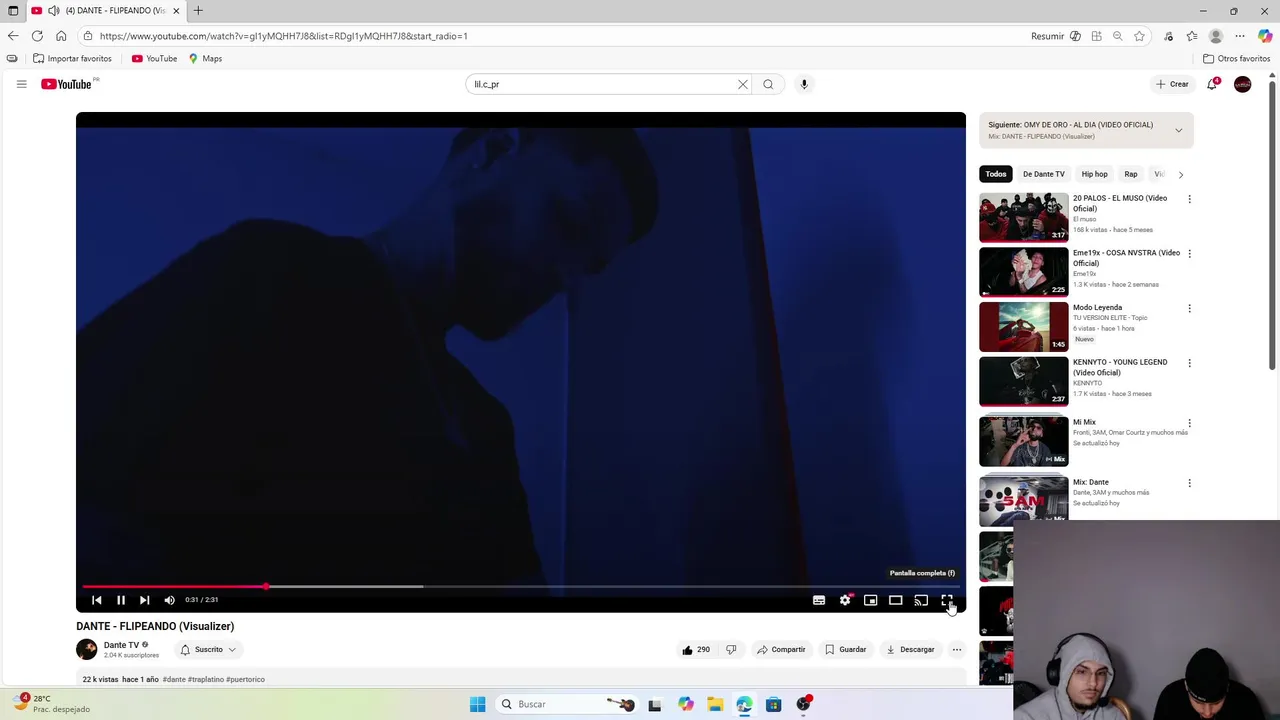The width and height of the screenshot is (1280, 720).
Task: Open the browser home page icon
Action: (x=61, y=36)
